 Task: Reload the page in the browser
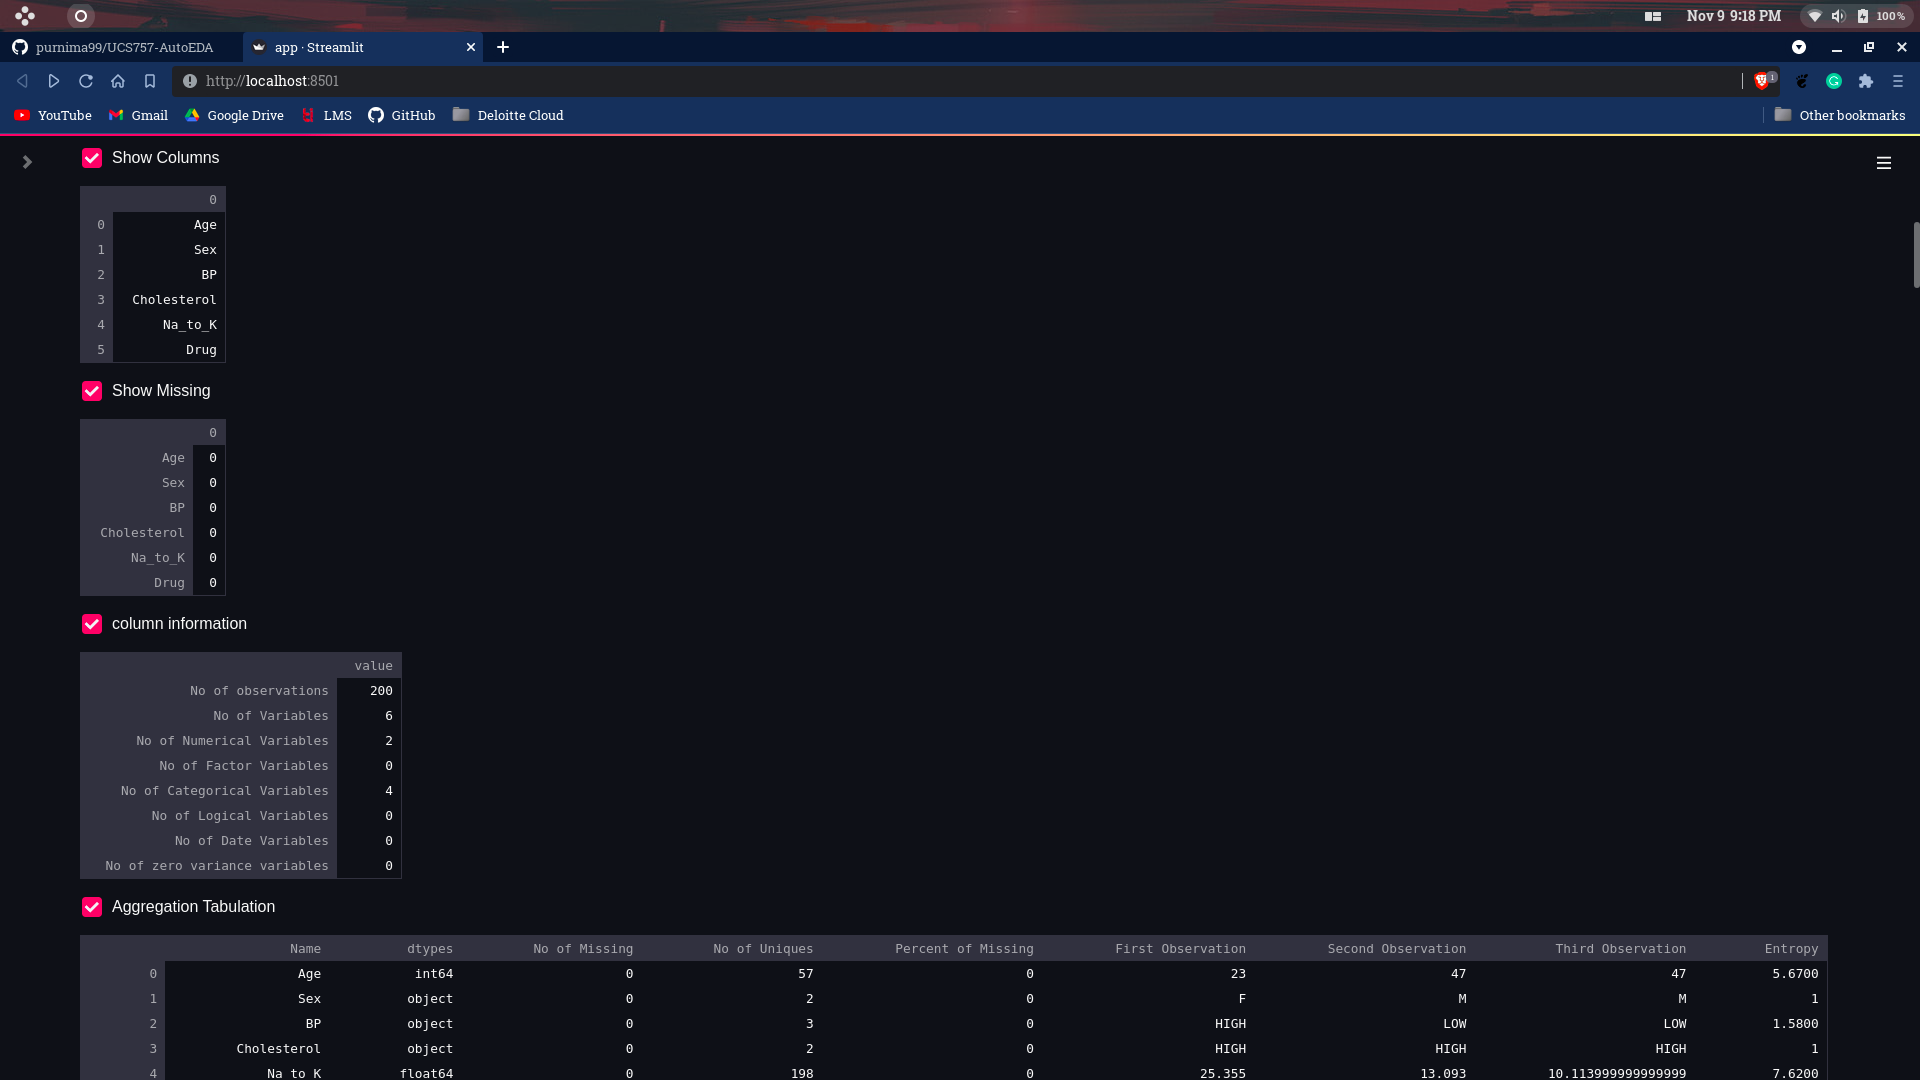86,81
